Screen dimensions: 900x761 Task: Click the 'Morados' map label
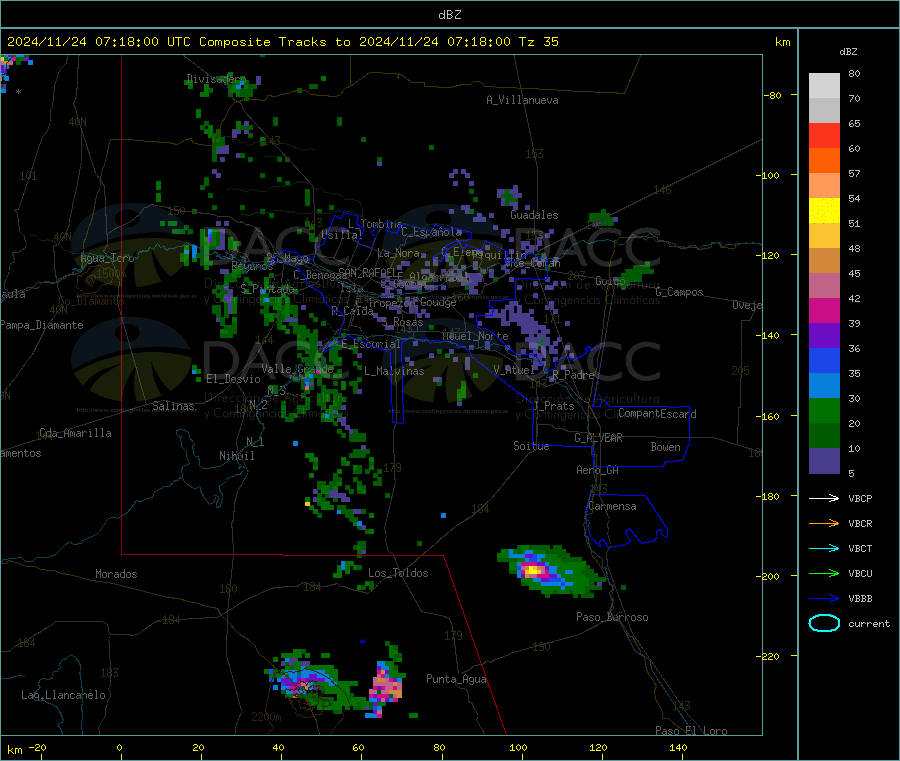tap(117, 574)
